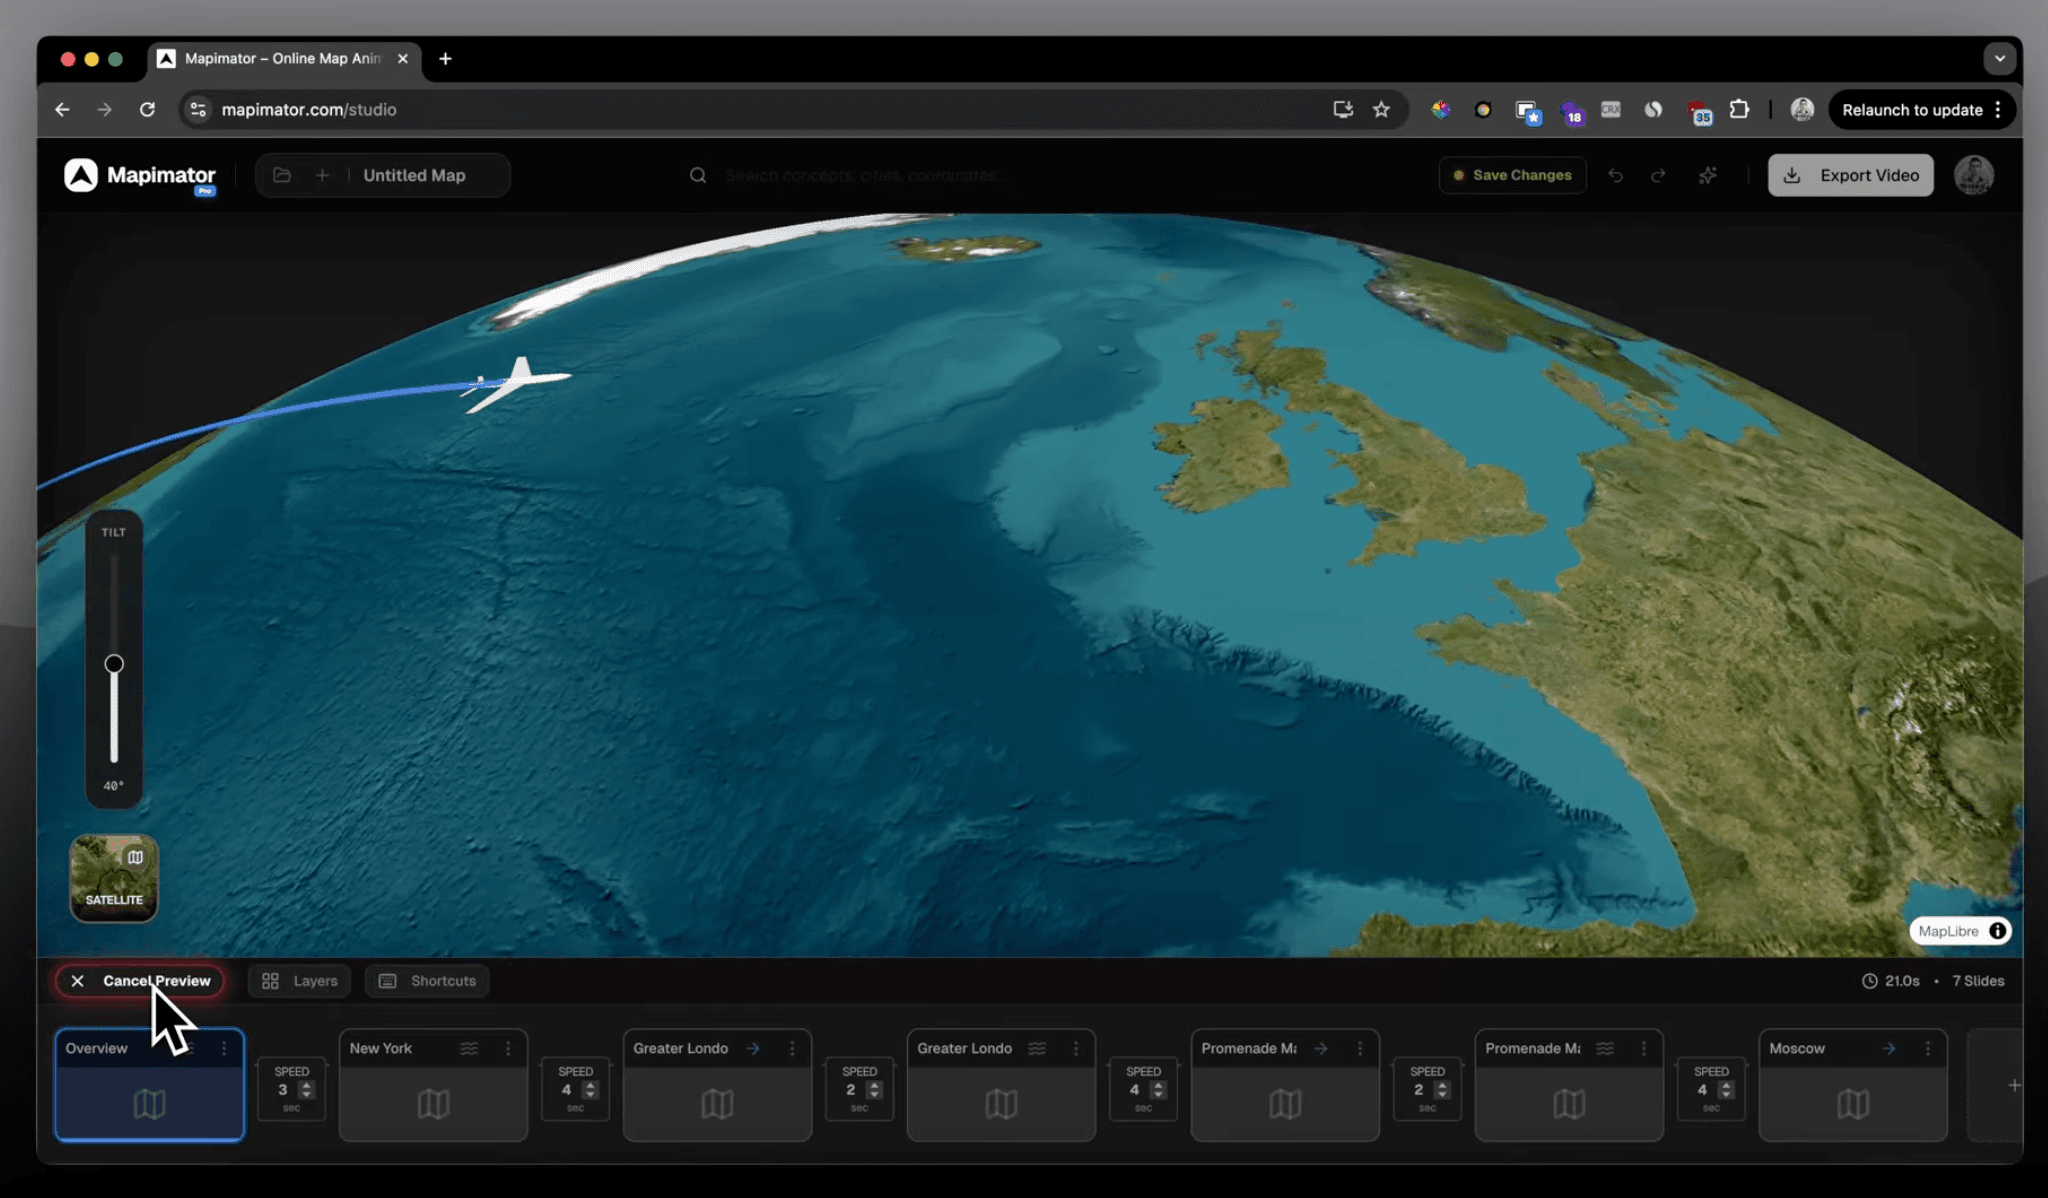The width and height of the screenshot is (2048, 1198).
Task: Cancel the animation preview
Action: point(139,981)
